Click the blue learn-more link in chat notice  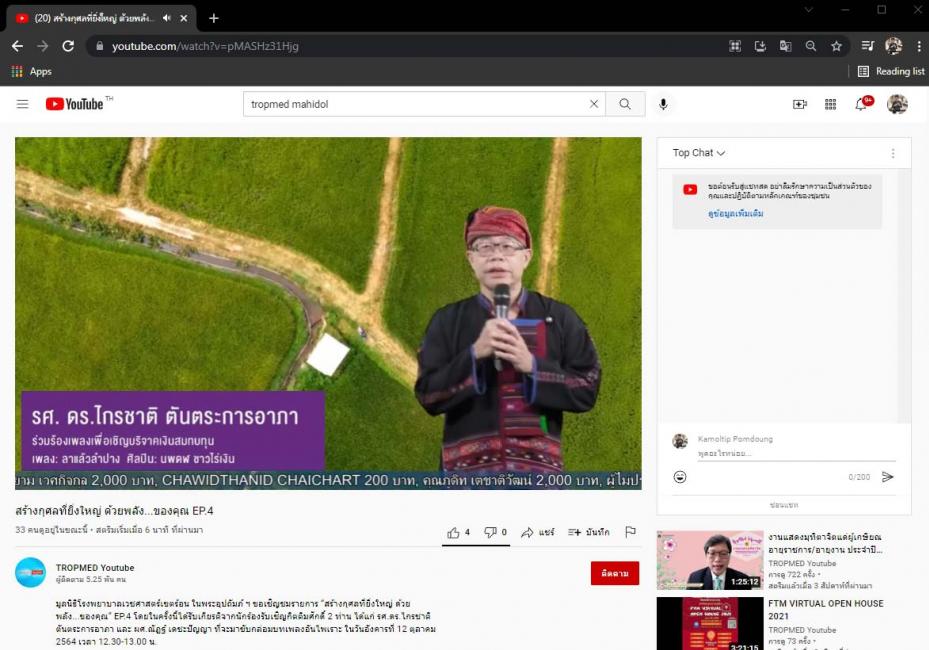click(735, 213)
